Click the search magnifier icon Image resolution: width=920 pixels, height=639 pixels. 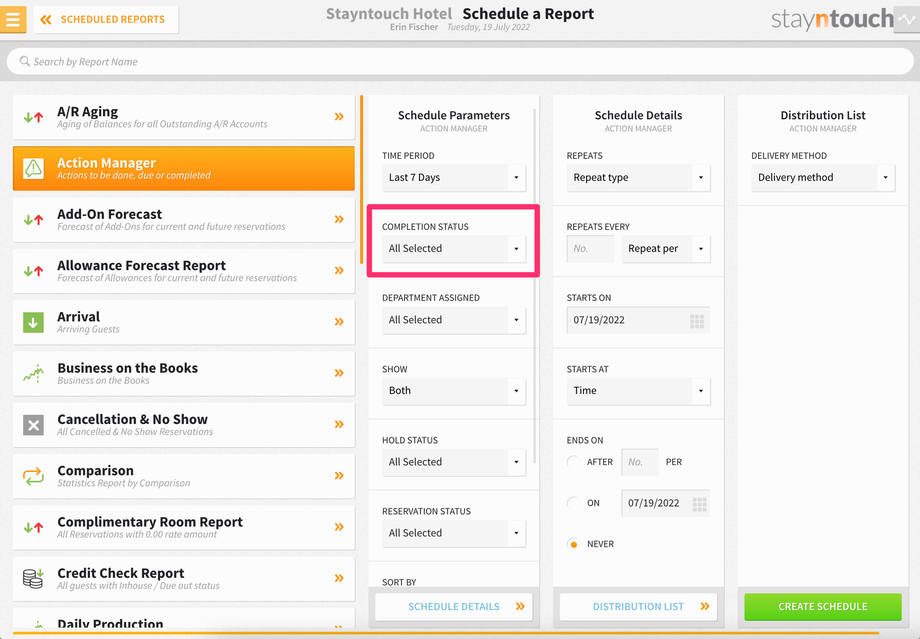(x=24, y=61)
